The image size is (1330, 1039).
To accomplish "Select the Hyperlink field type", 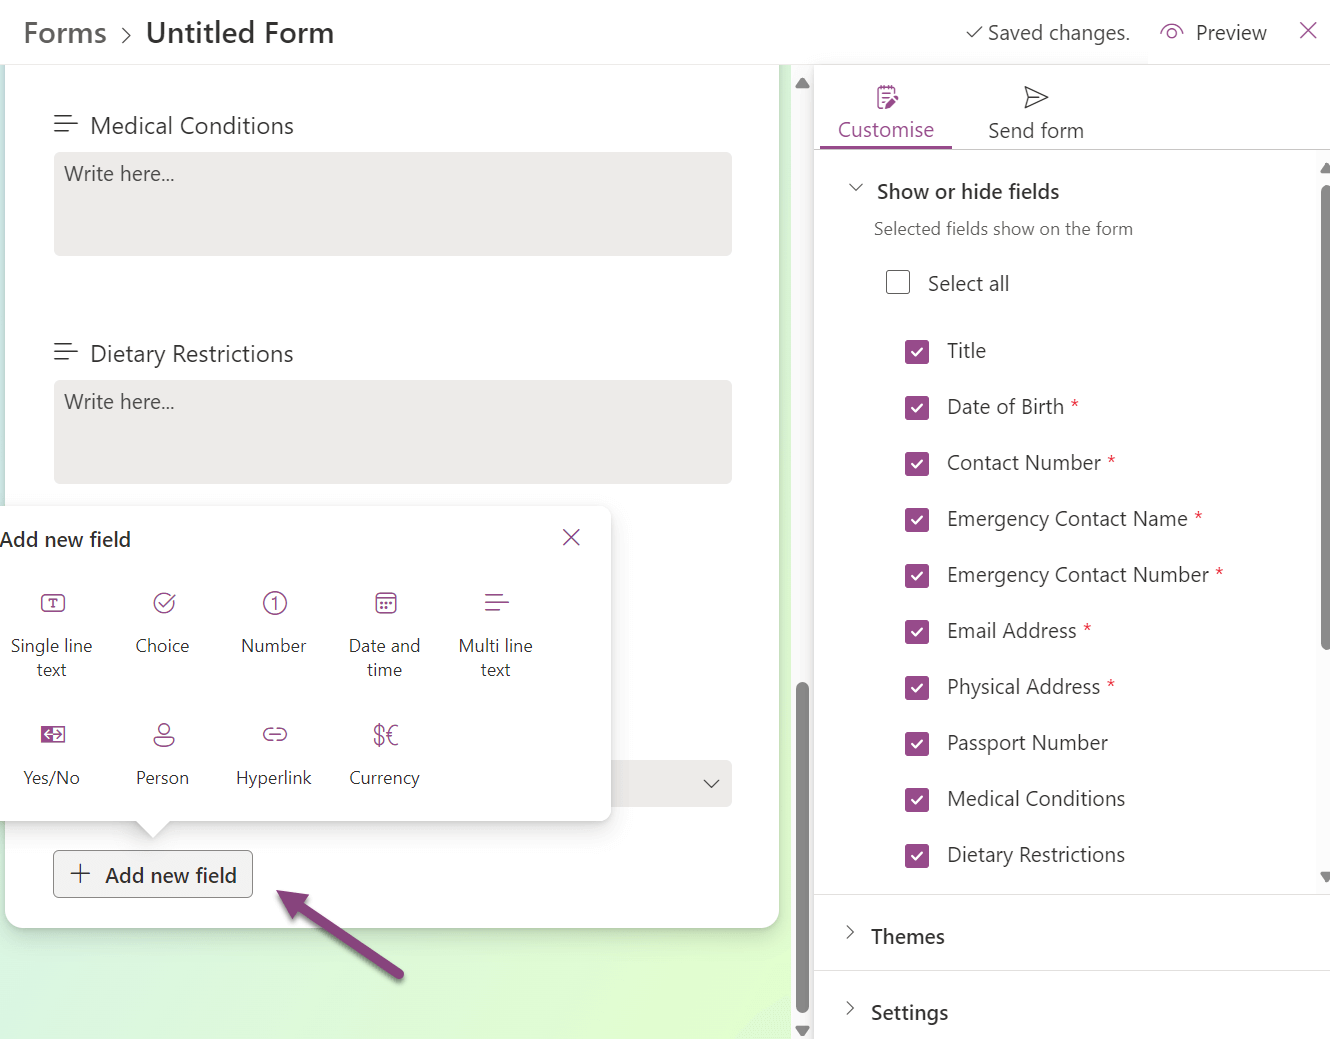I will (273, 752).
